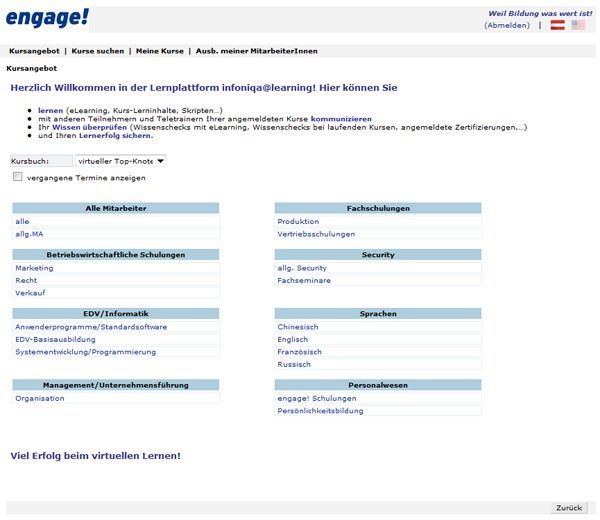The image size is (600, 520).
Task: Click the Organisation link under Management
Action: click(x=40, y=398)
